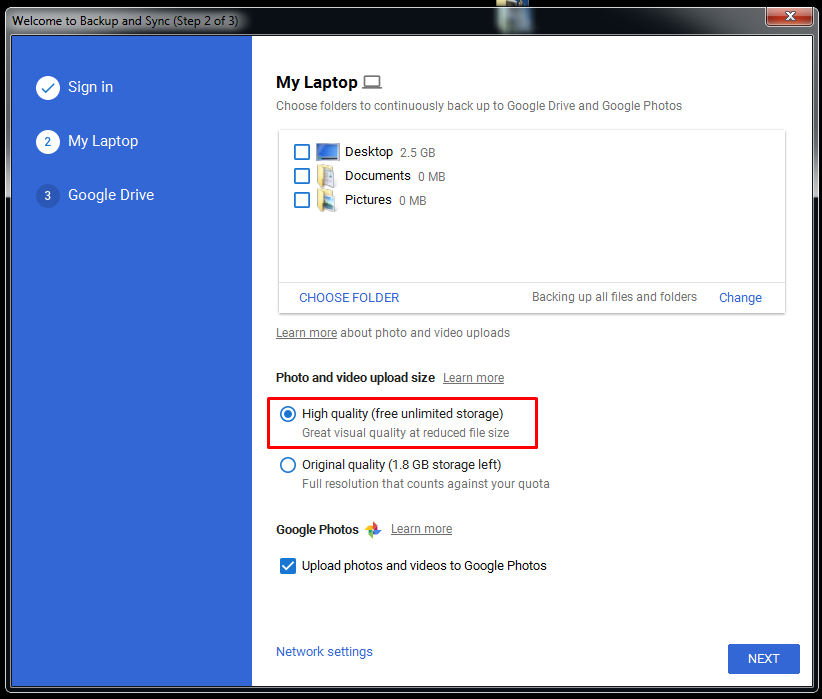Open Learn more beside Photo and video upload size

pos(473,378)
